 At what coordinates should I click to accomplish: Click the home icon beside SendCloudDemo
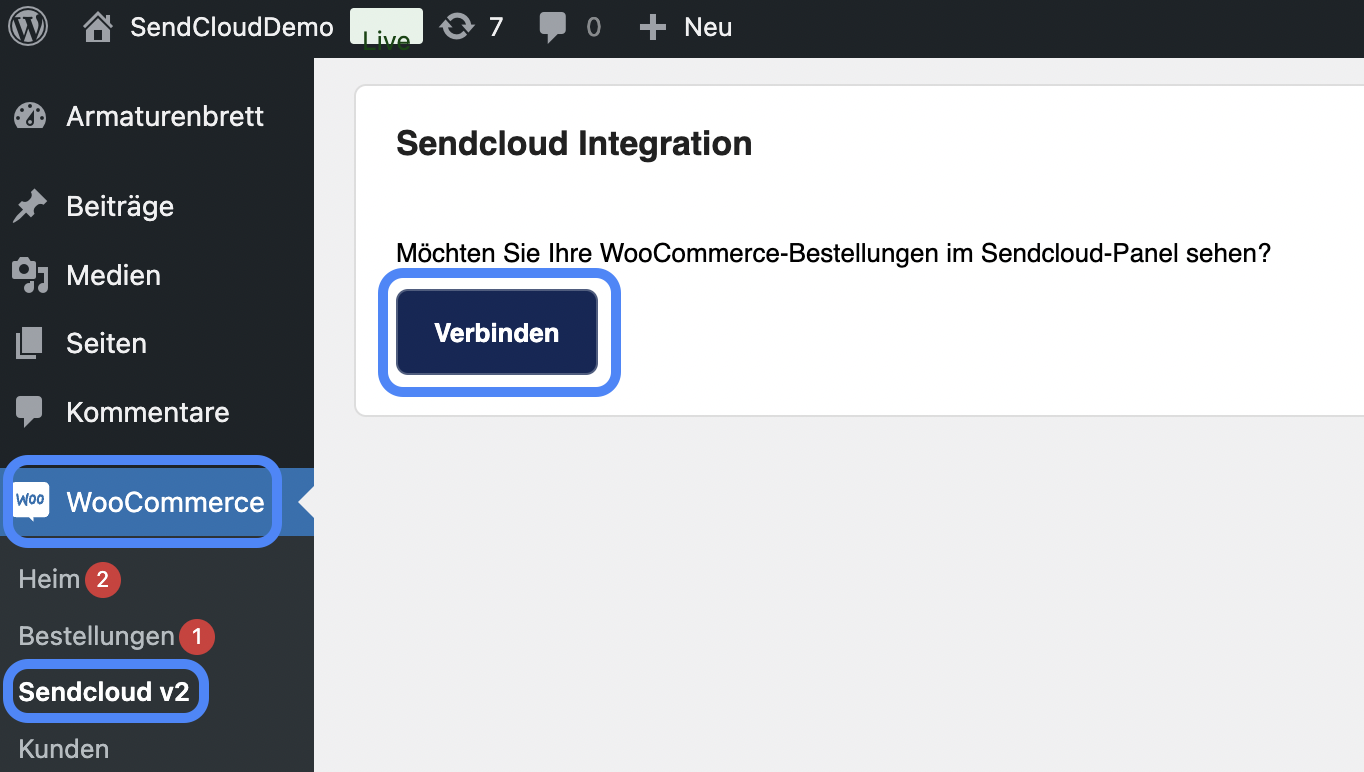pos(97,27)
